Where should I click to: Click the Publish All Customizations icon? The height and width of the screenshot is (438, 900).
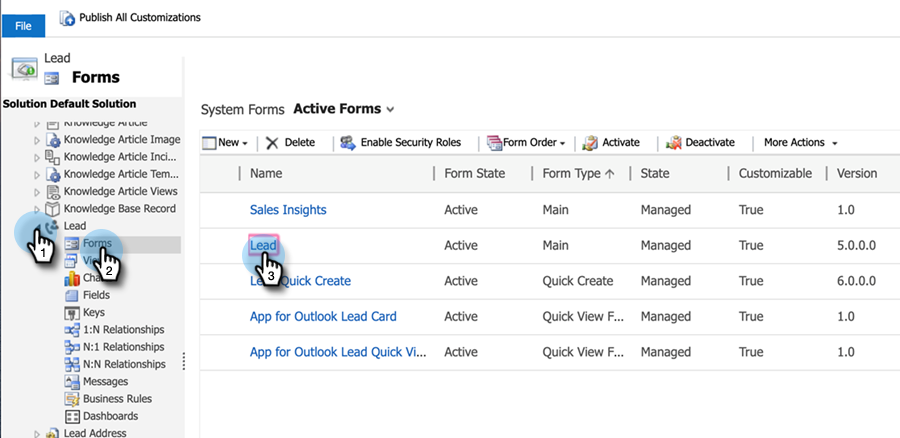click(x=68, y=18)
